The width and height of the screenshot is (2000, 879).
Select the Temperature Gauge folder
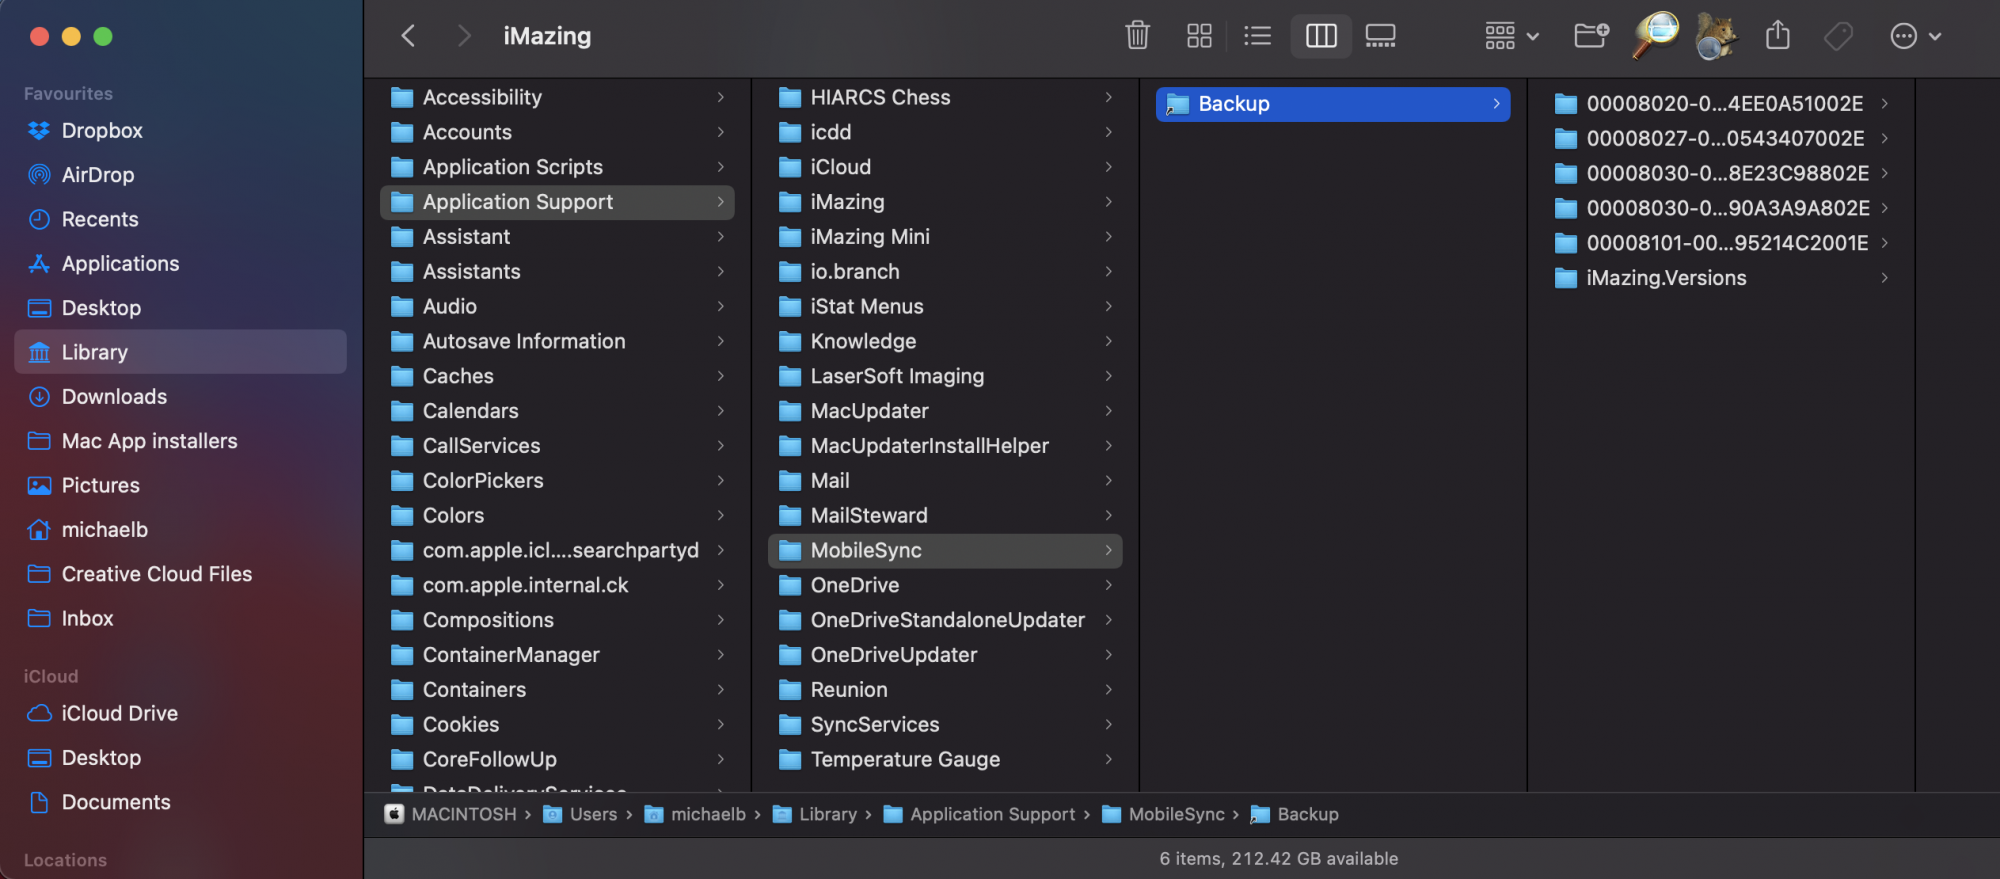click(x=945, y=759)
